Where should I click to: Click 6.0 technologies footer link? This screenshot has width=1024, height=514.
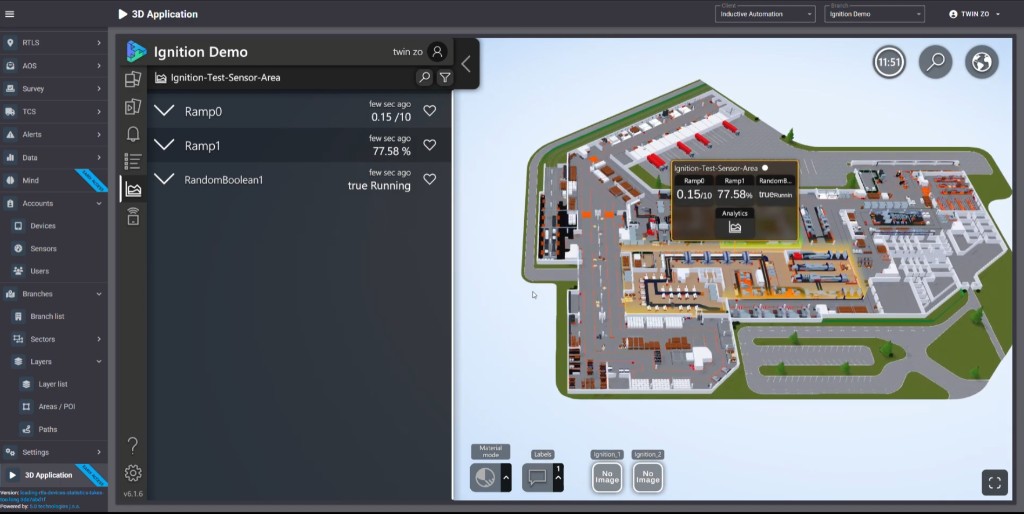coord(54,506)
